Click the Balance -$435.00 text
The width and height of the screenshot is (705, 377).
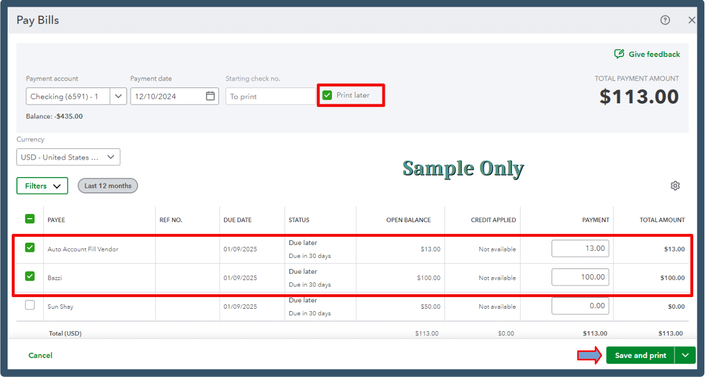coord(54,116)
